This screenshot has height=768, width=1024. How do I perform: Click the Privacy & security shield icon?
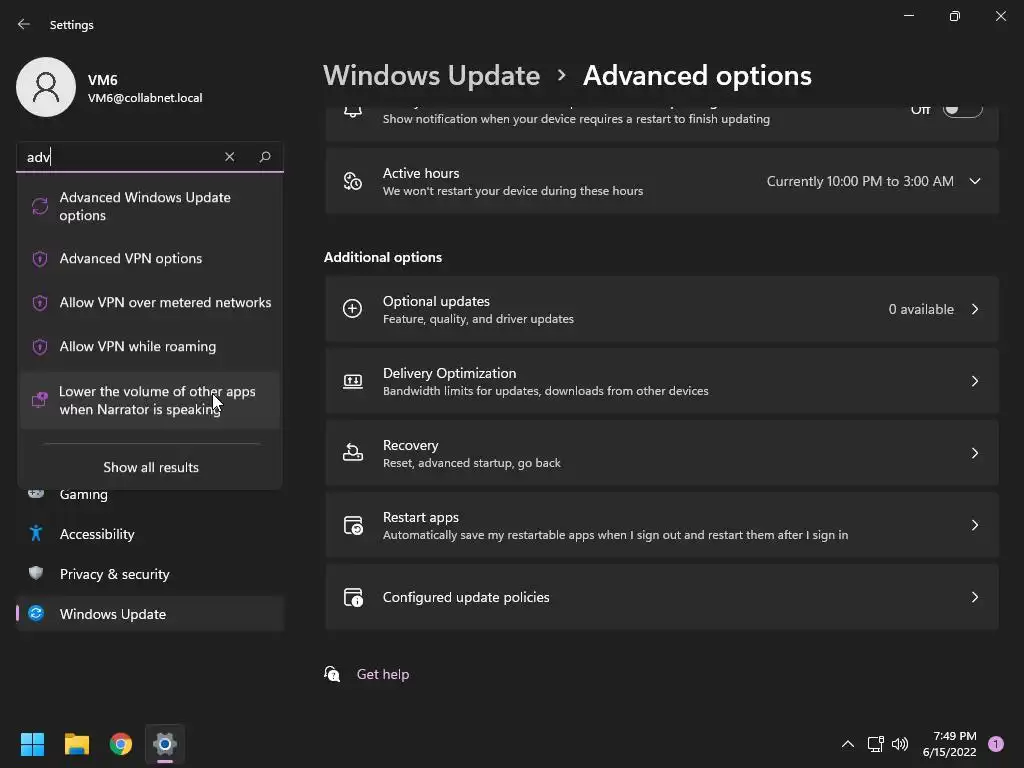point(36,573)
